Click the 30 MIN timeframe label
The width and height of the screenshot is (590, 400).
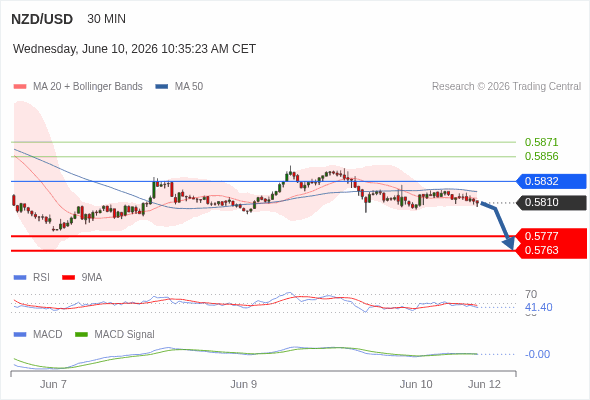(x=106, y=19)
